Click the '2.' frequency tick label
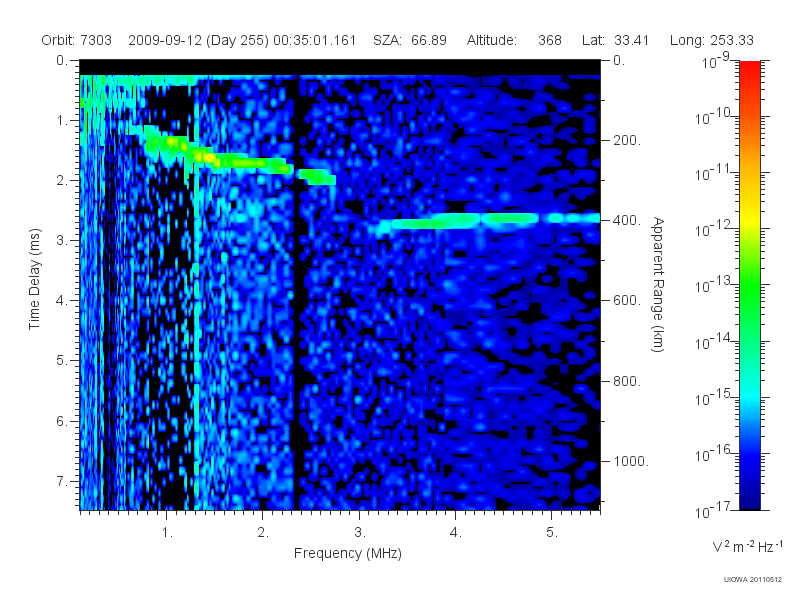 coord(263,533)
